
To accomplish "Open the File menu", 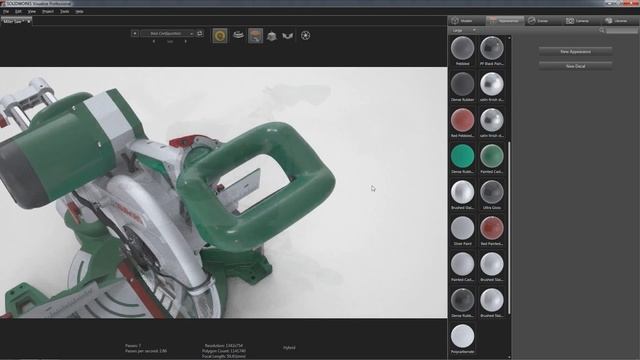I will pos(6,11).
